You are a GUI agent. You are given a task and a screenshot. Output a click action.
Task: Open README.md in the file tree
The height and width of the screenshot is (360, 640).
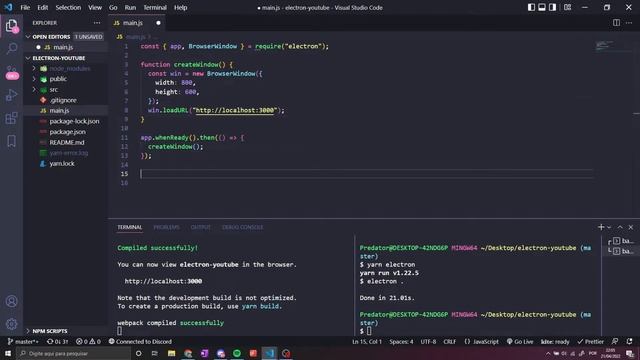[x=66, y=142]
